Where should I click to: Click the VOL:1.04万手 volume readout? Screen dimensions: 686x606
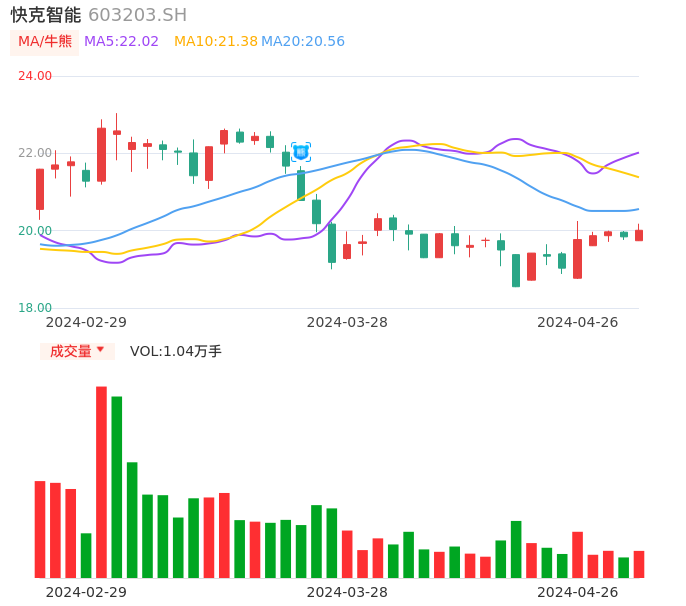pyautogui.click(x=176, y=351)
